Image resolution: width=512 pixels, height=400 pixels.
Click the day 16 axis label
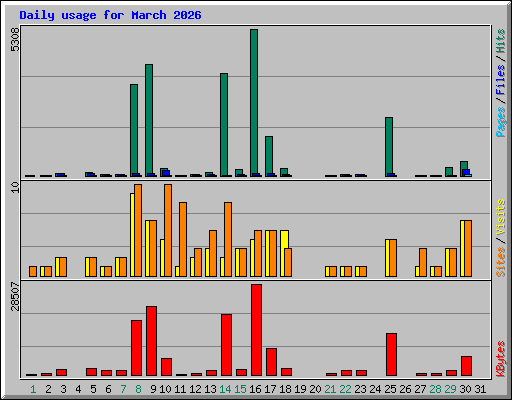[255, 389]
